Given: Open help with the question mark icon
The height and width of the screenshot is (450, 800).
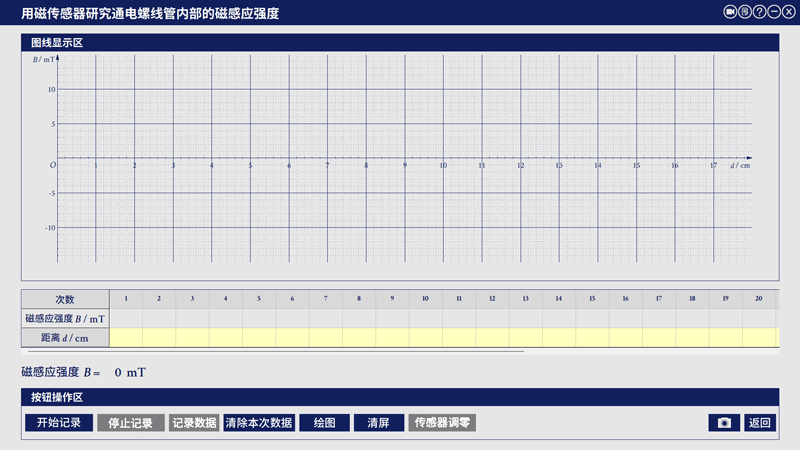Looking at the screenshot, I should pos(759,11).
